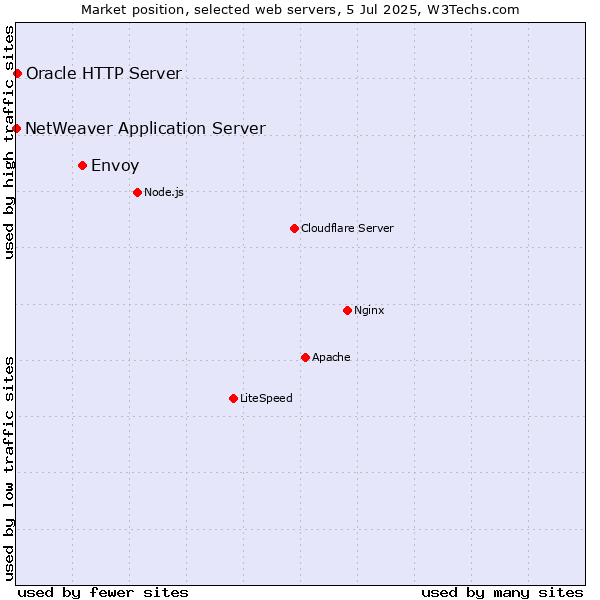Click the NetWeaver Application Server red marker
This screenshot has width=600, height=600.
click(x=16, y=128)
